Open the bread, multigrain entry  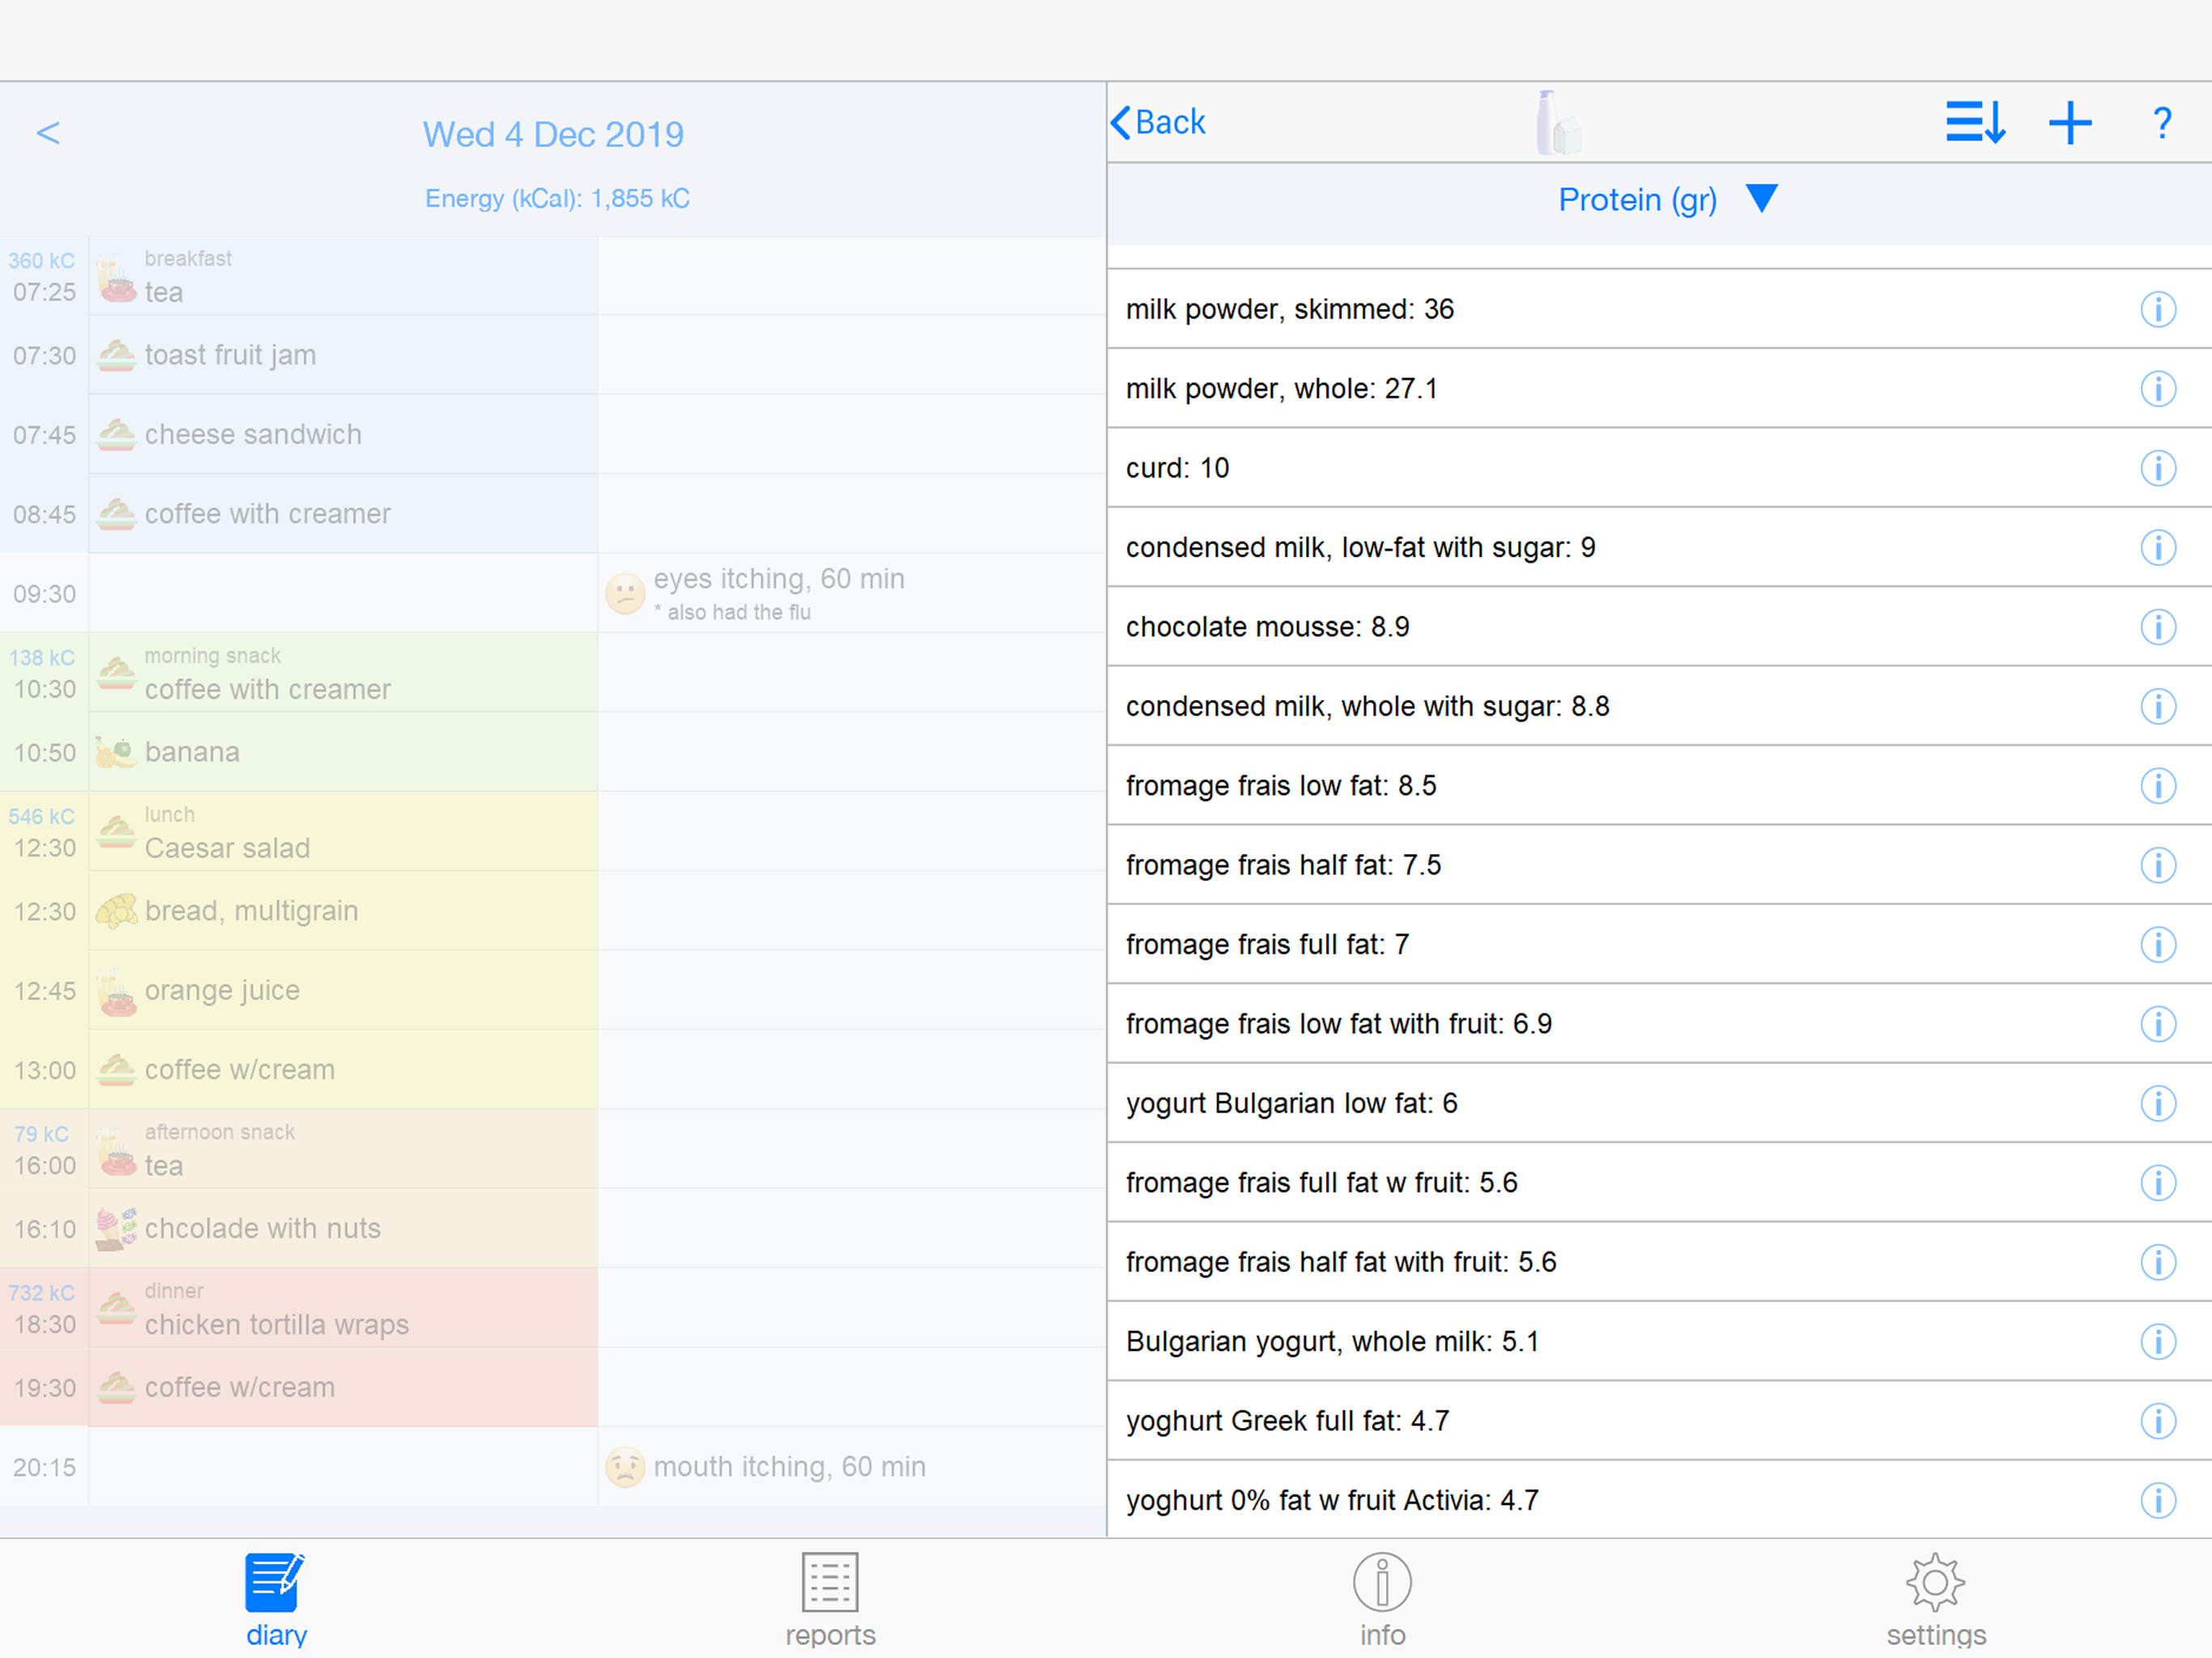tap(343, 911)
